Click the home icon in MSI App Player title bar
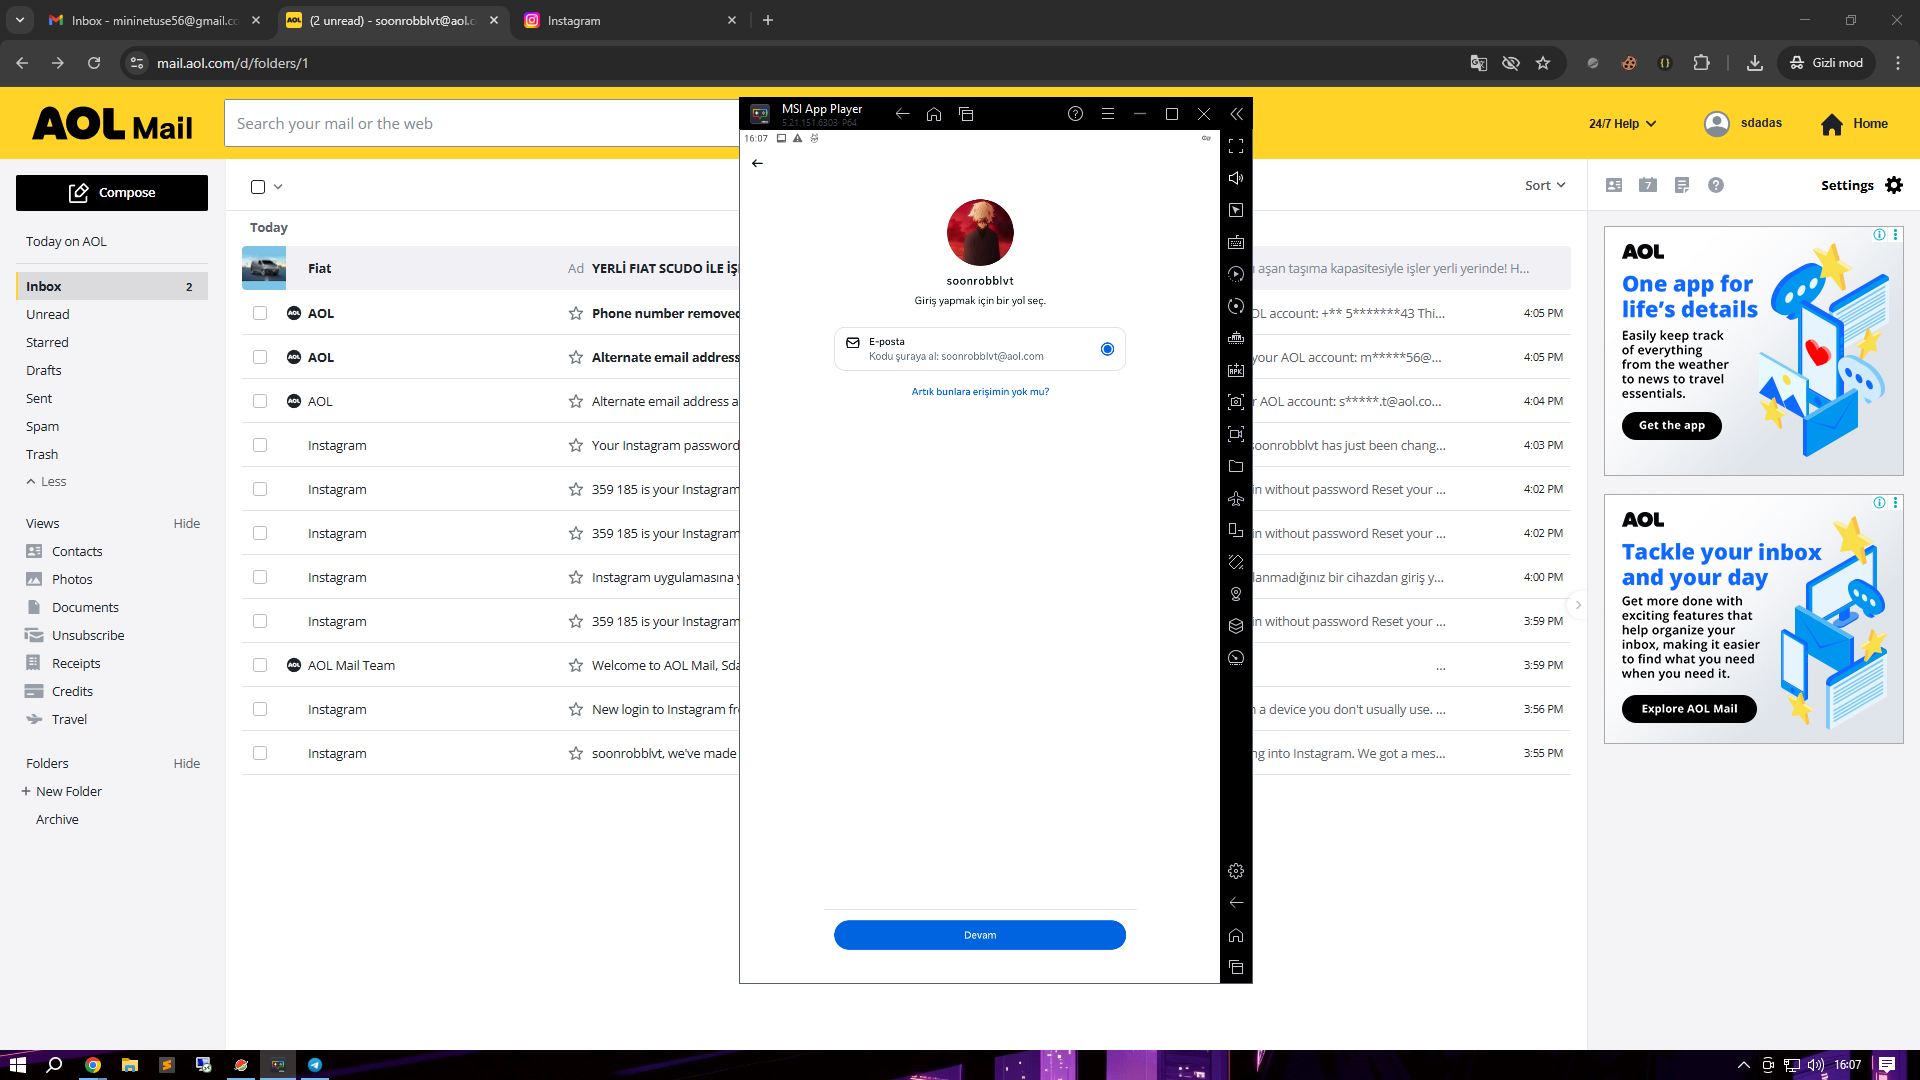The image size is (1920, 1080). pyautogui.click(x=934, y=114)
